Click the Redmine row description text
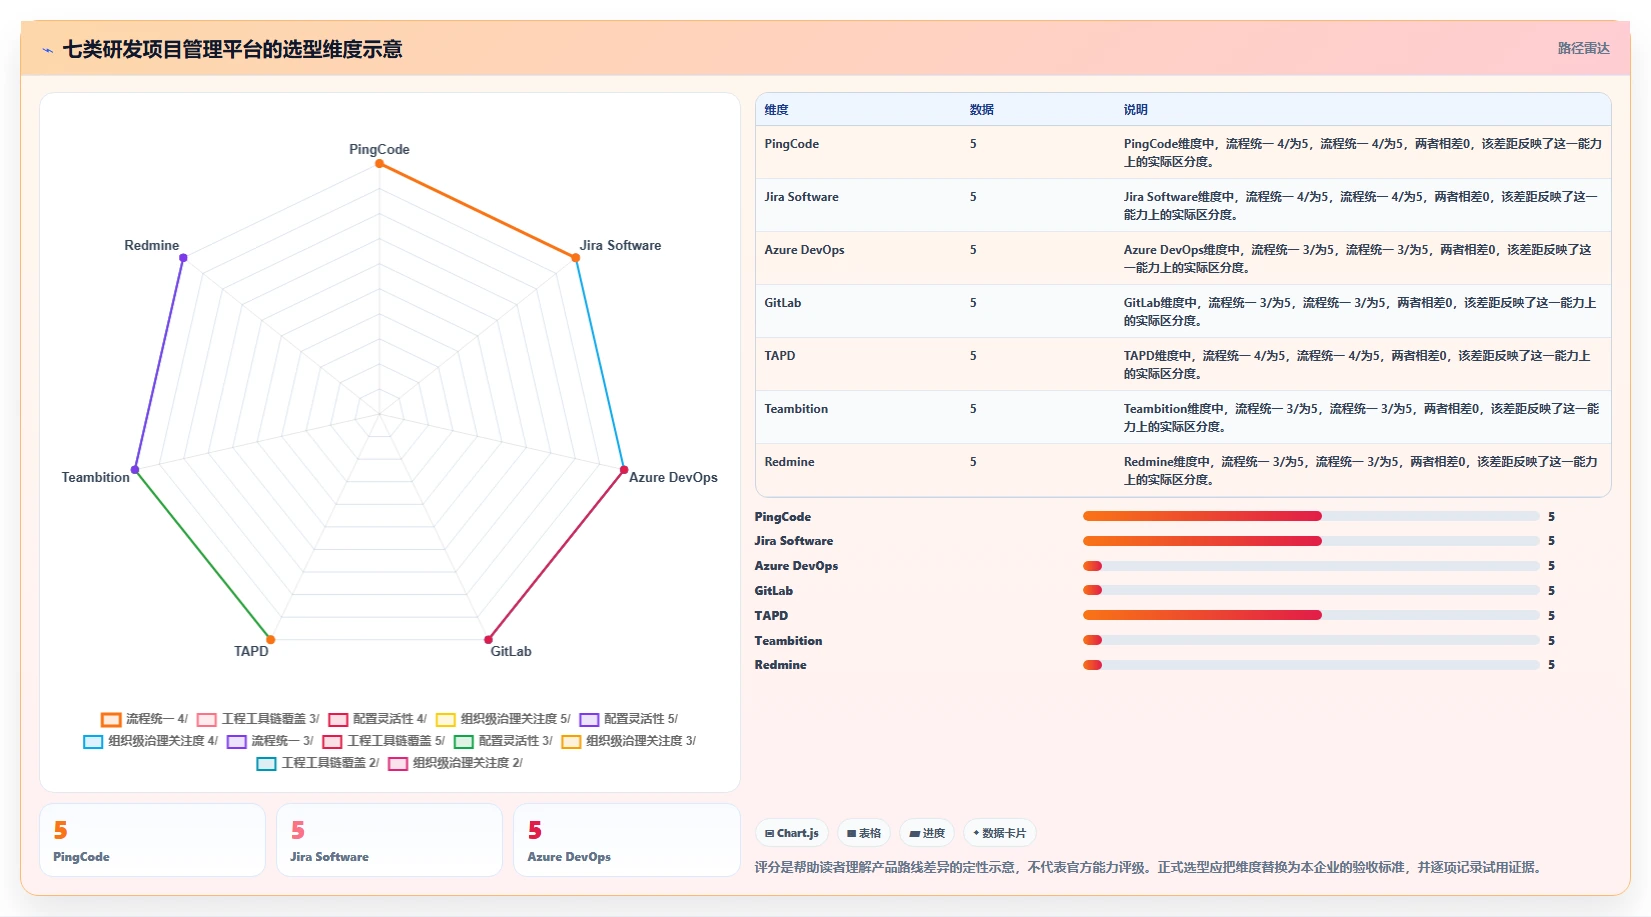The image size is (1651, 917). [1361, 470]
